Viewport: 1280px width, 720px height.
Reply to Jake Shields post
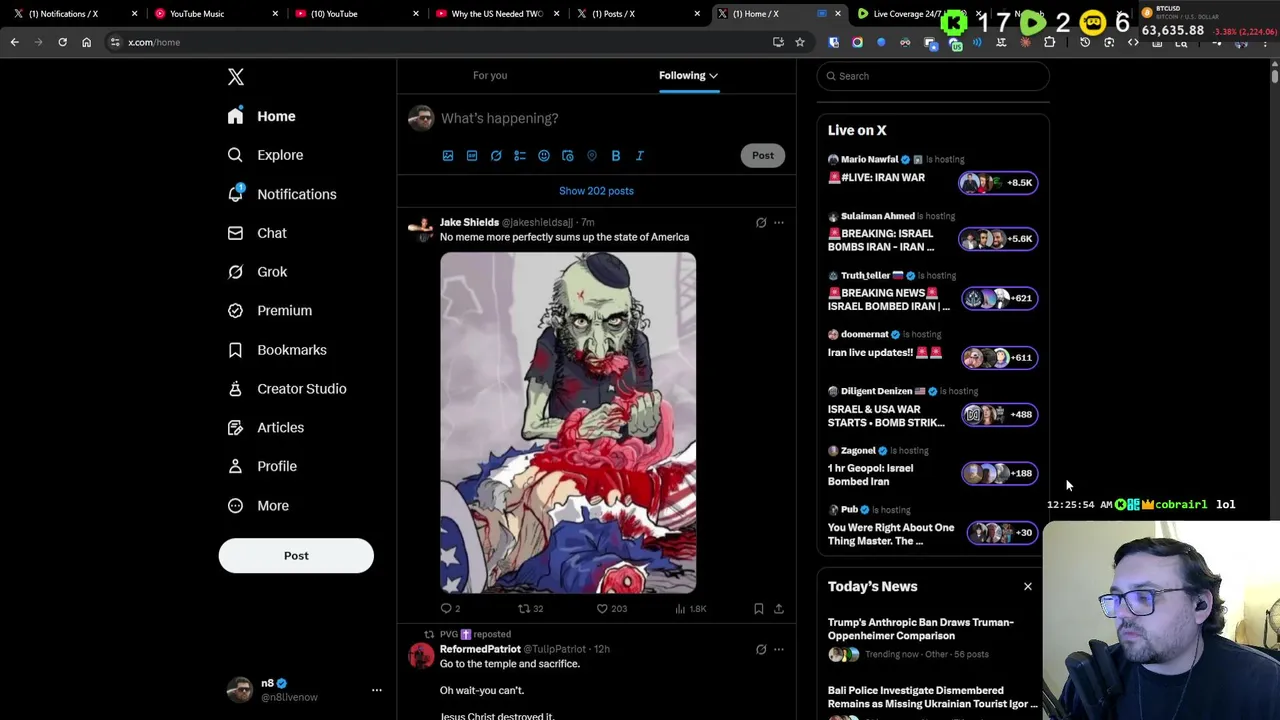(x=450, y=608)
